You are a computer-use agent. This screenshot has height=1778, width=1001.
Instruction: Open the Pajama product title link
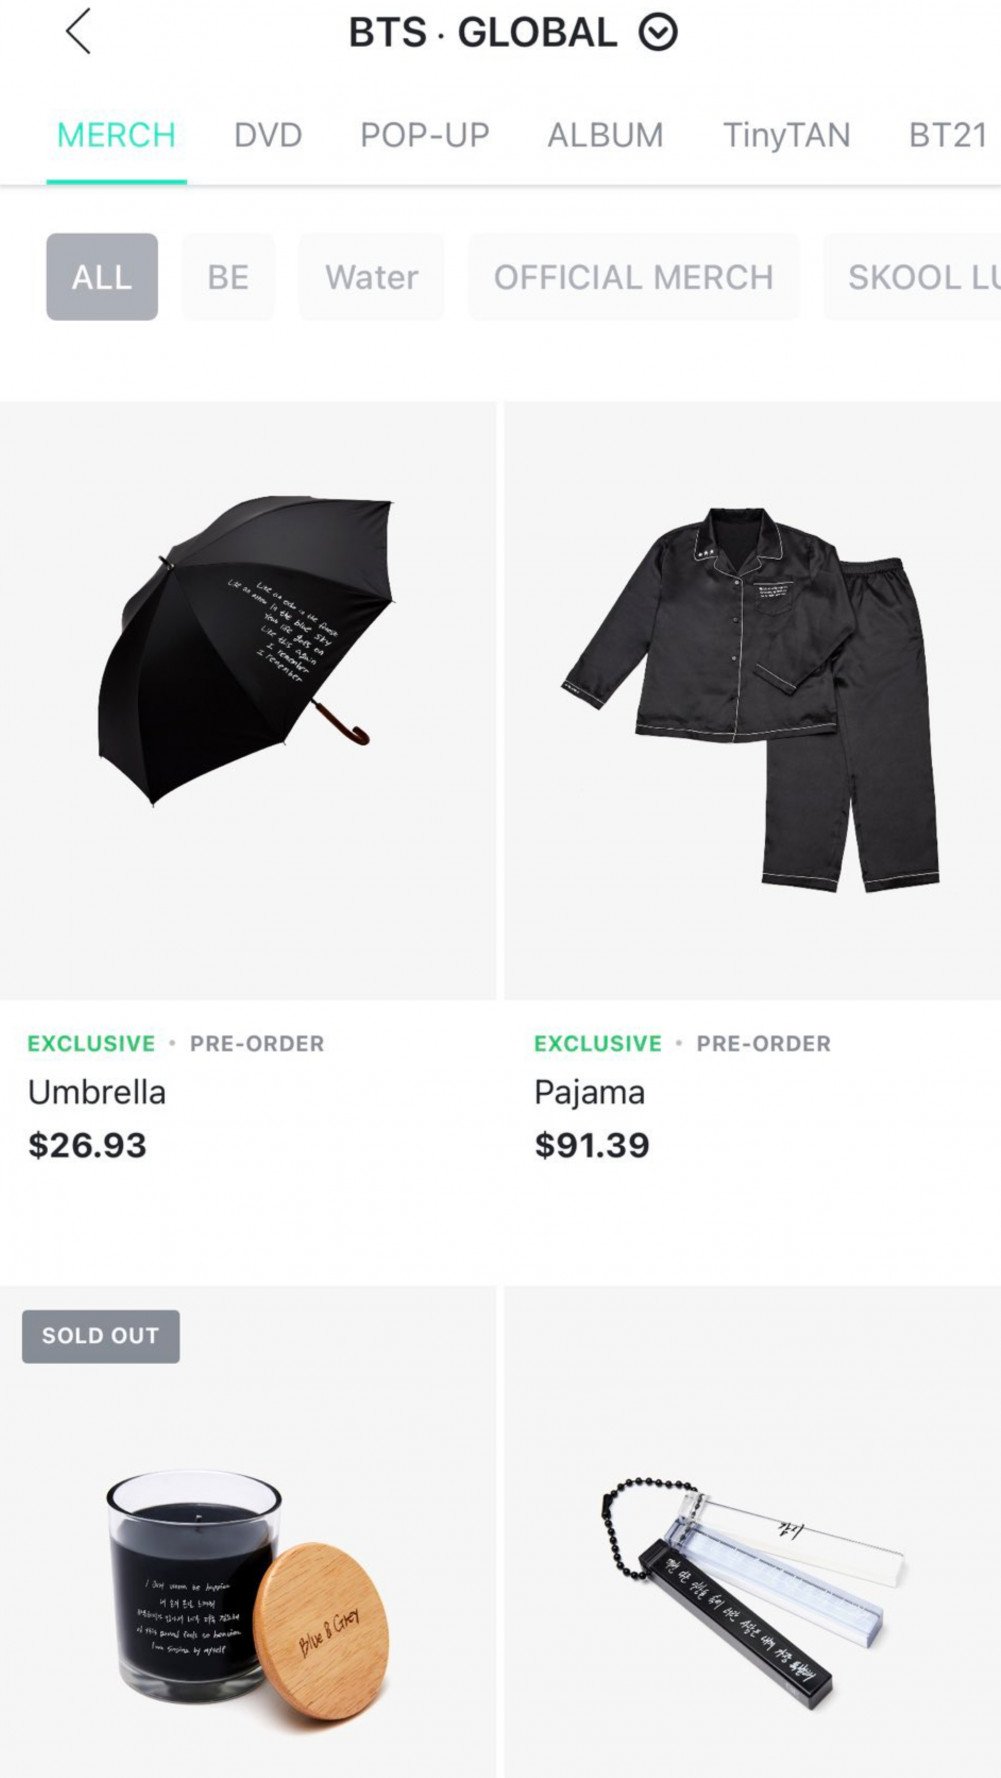click(x=589, y=1092)
